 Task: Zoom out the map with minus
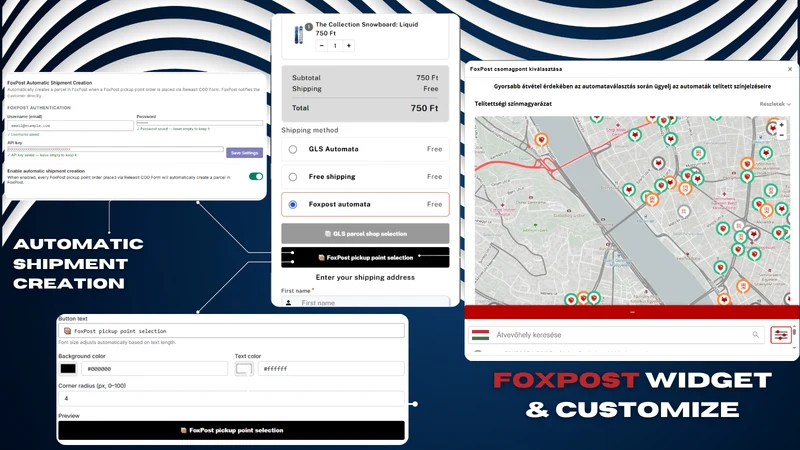click(x=781, y=135)
